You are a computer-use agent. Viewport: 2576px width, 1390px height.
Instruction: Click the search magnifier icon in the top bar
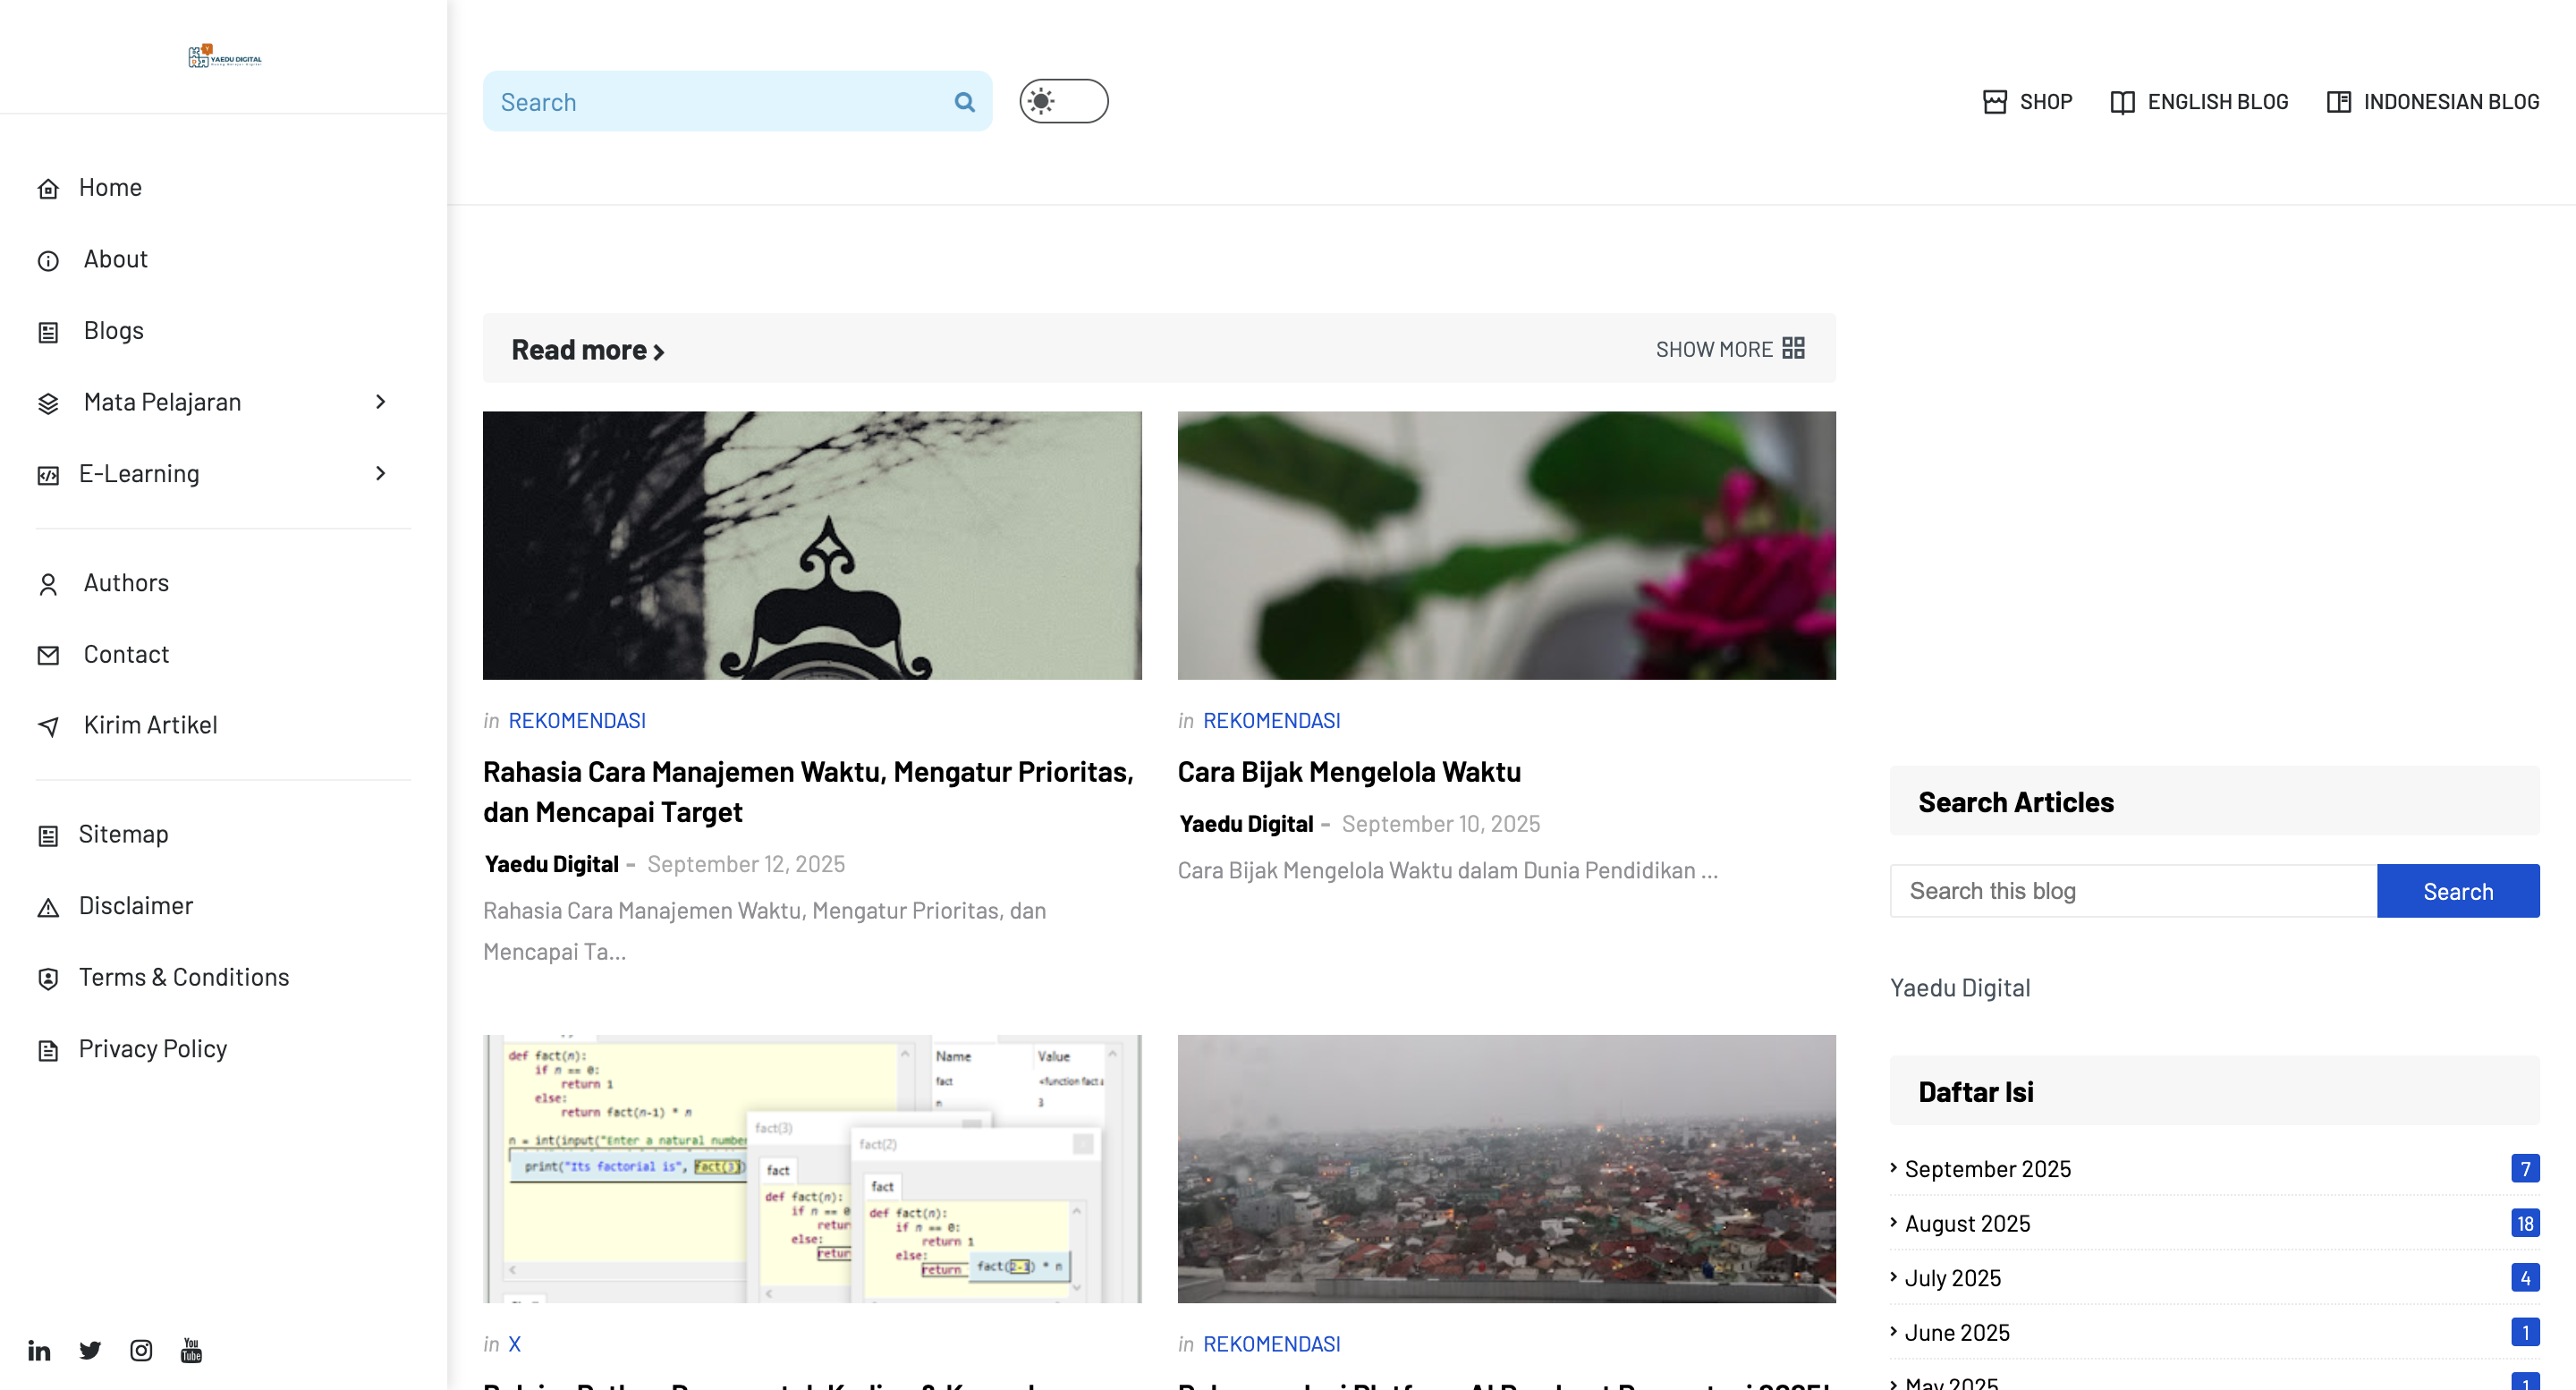[964, 101]
